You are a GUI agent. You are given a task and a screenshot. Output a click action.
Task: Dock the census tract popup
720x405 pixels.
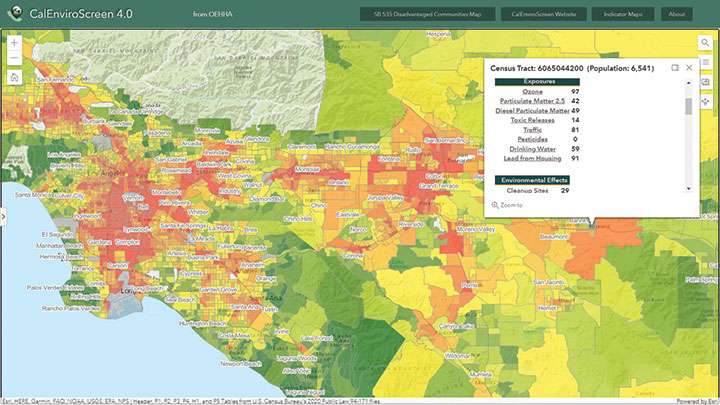[x=675, y=67]
